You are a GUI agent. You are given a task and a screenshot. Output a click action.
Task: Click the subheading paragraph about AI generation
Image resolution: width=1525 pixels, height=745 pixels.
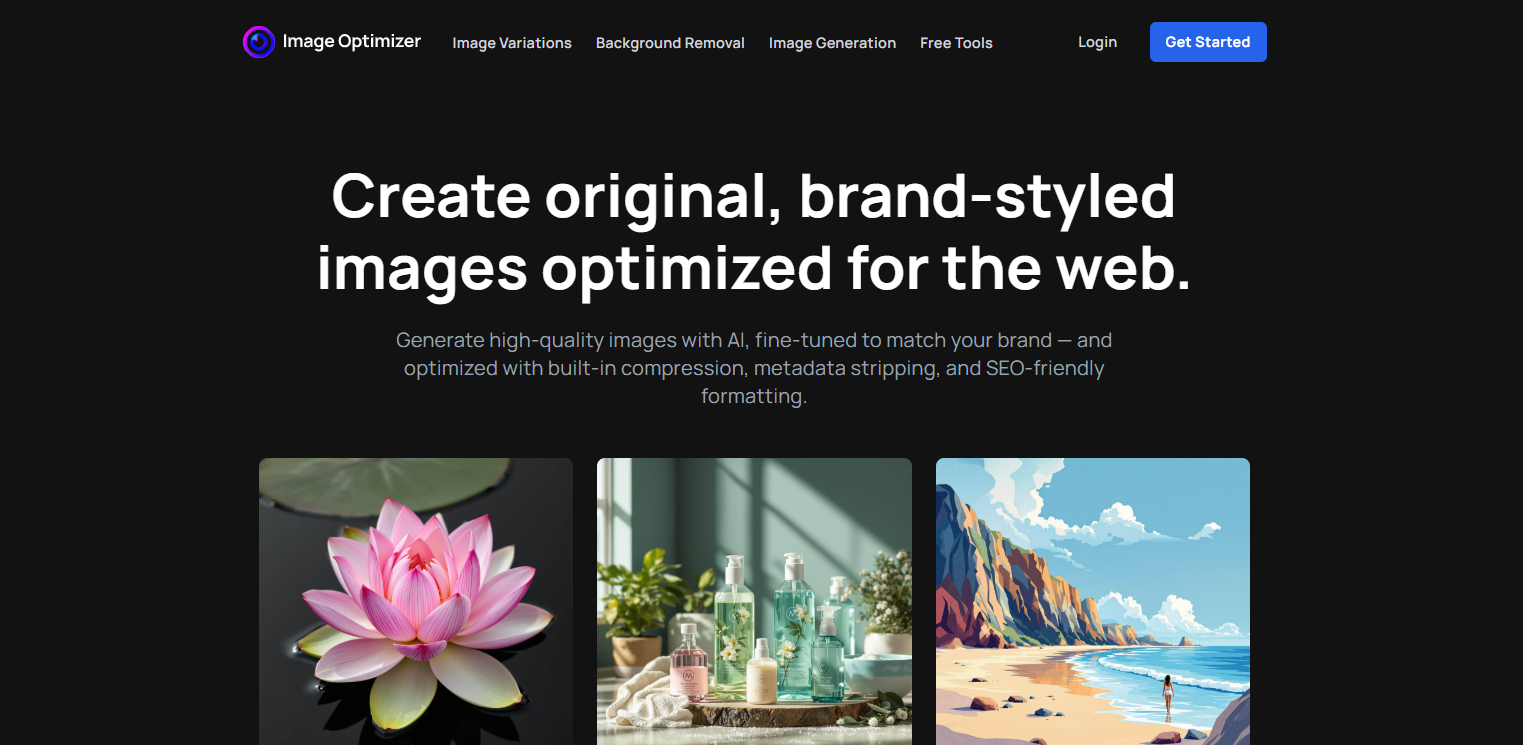(754, 368)
